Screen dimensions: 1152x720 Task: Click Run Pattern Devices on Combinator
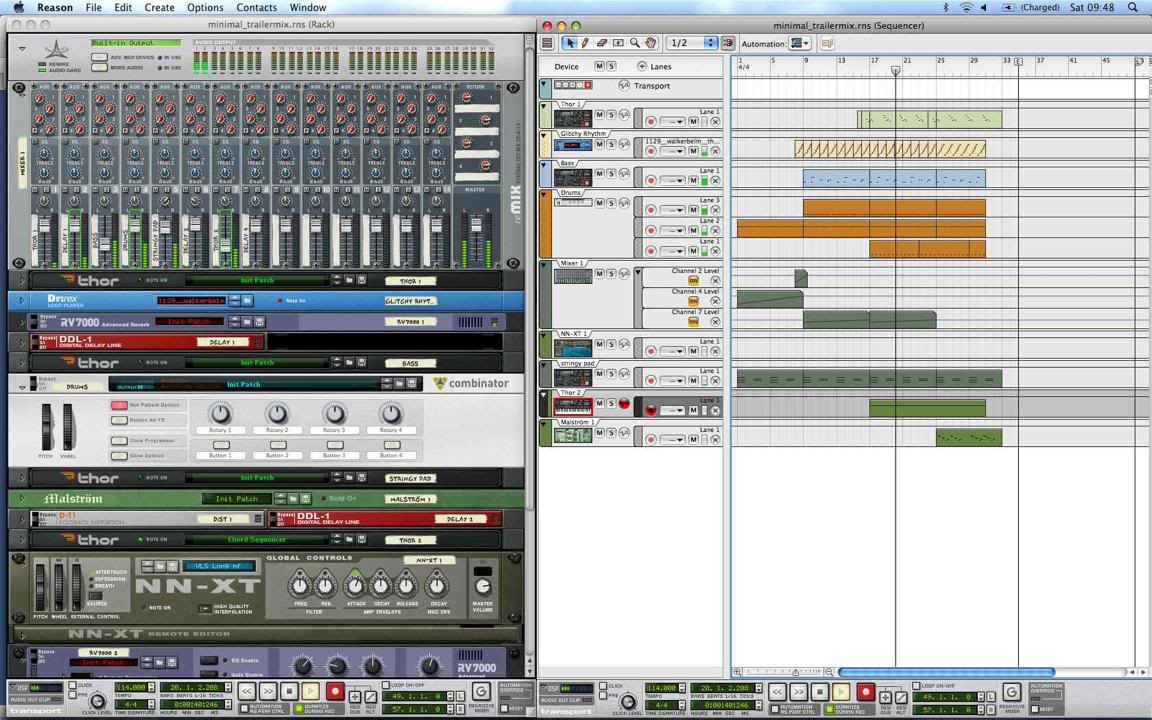click(x=120, y=405)
